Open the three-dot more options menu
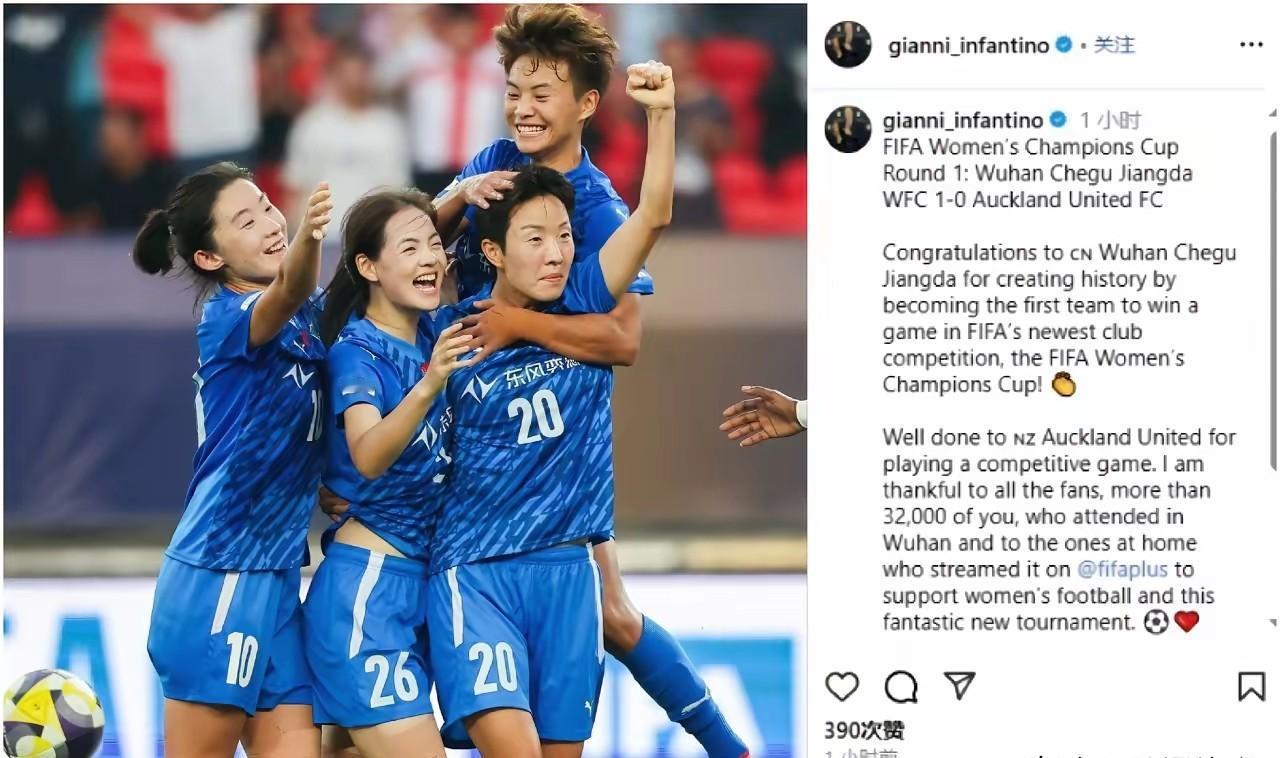 (1251, 45)
